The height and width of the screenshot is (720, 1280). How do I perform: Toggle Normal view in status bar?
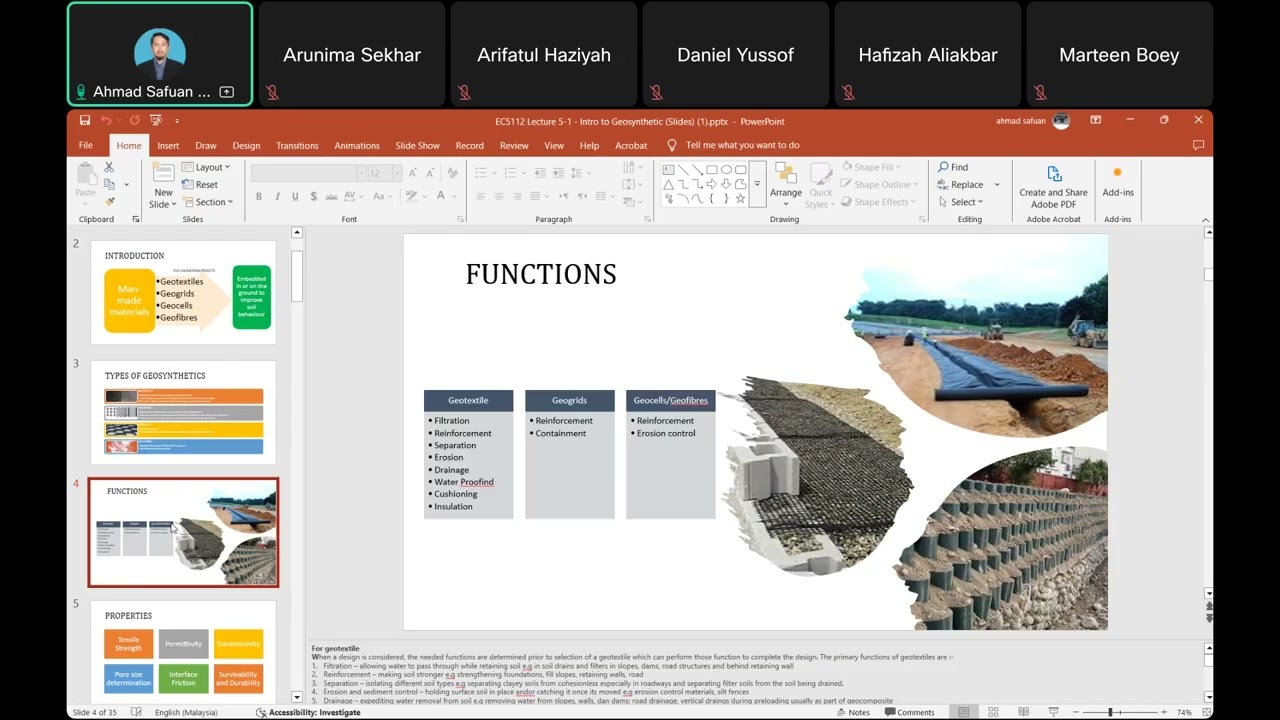[963, 712]
